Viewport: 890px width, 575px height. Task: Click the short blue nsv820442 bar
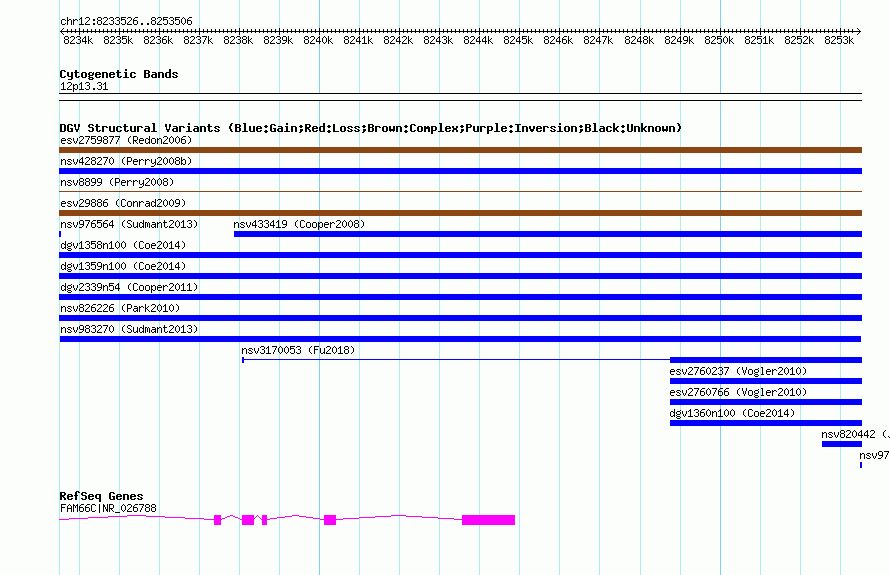point(842,444)
